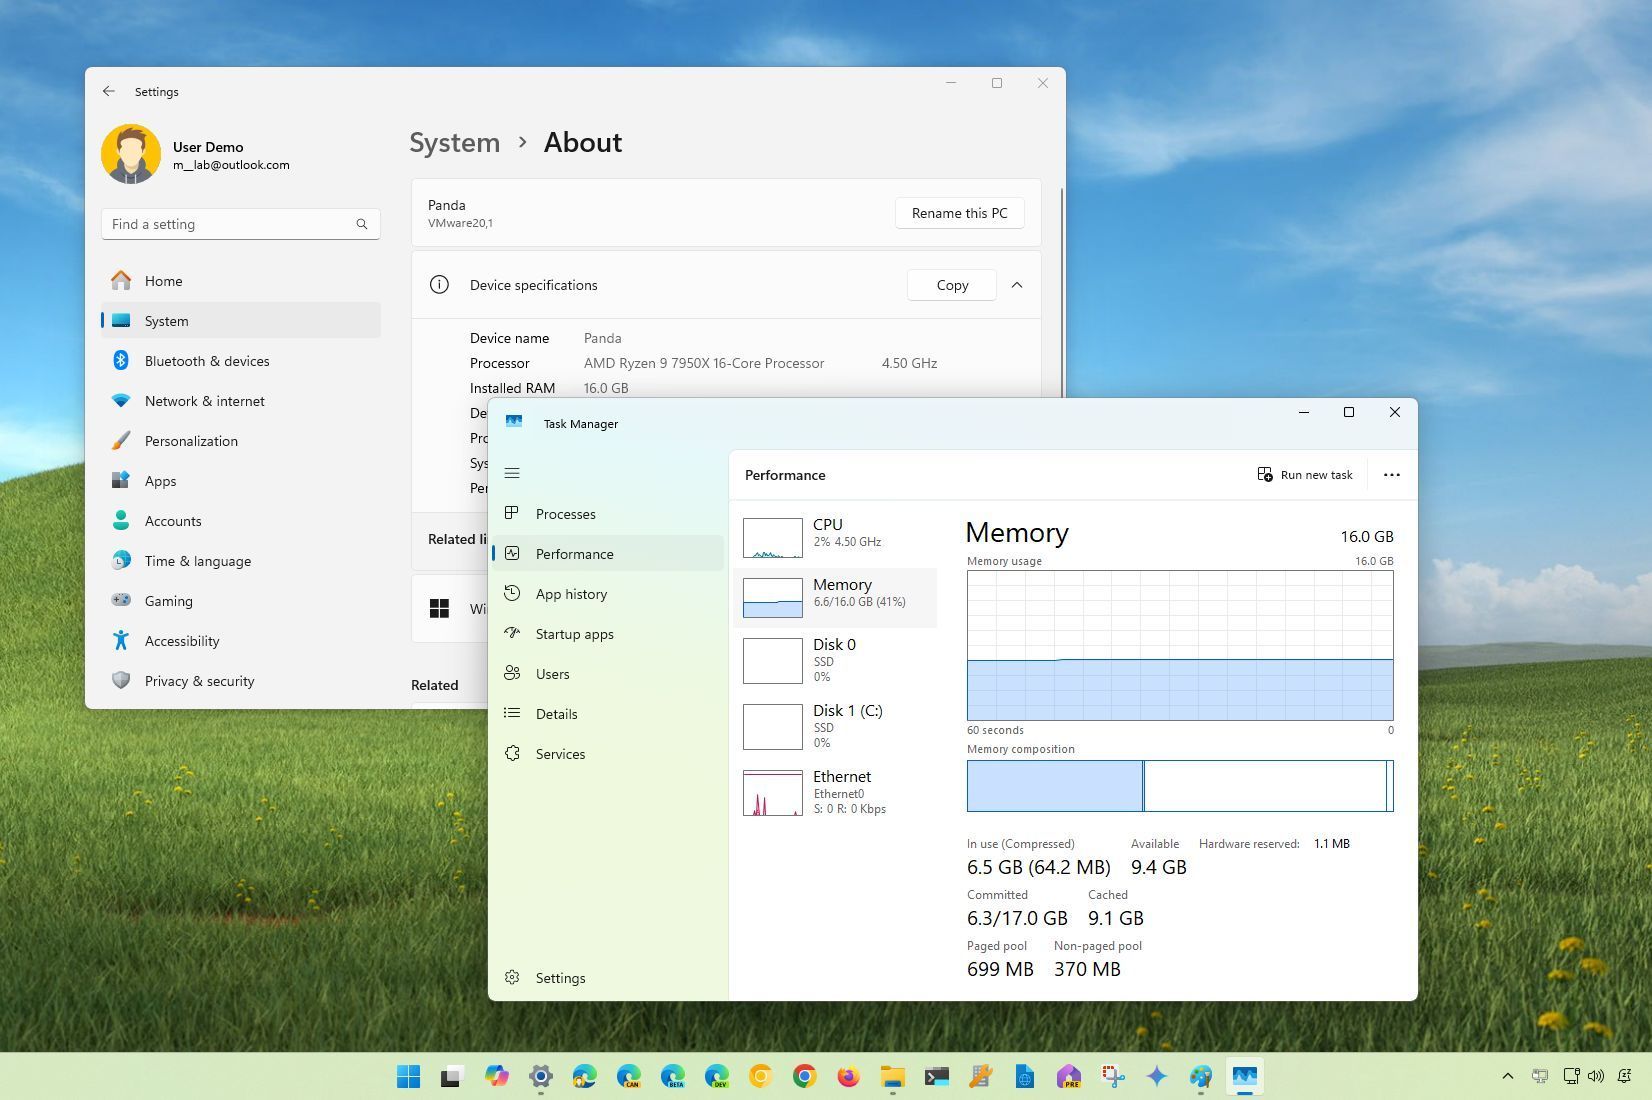Open Startup apps in Task Manager
Image resolution: width=1652 pixels, height=1100 pixels.
(574, 633)
